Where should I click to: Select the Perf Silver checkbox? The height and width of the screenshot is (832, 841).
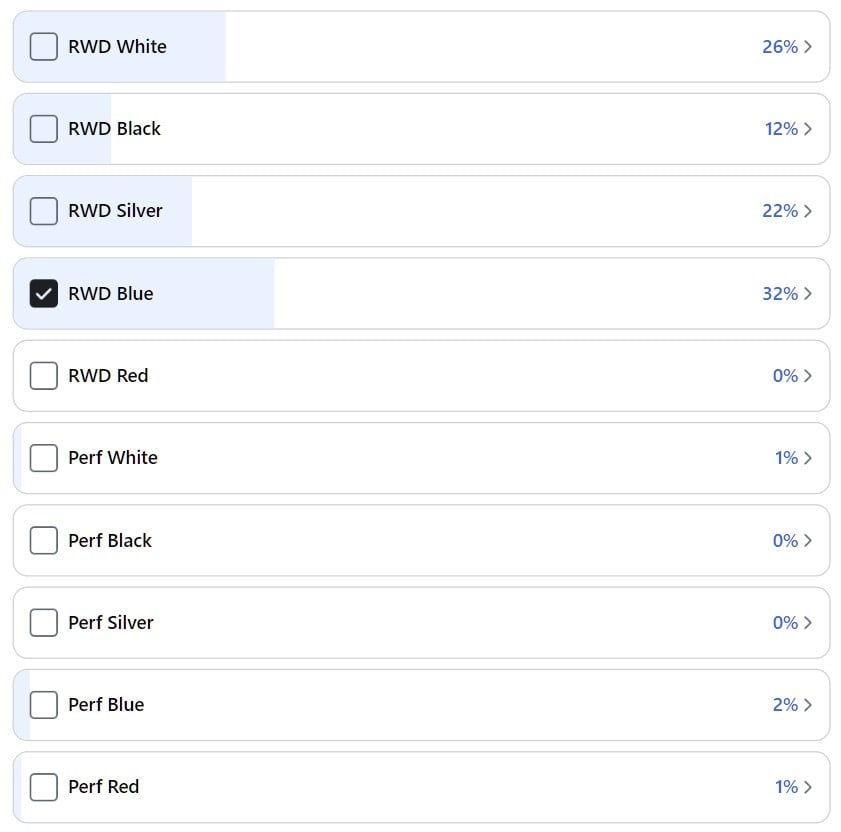pos(44,622)
